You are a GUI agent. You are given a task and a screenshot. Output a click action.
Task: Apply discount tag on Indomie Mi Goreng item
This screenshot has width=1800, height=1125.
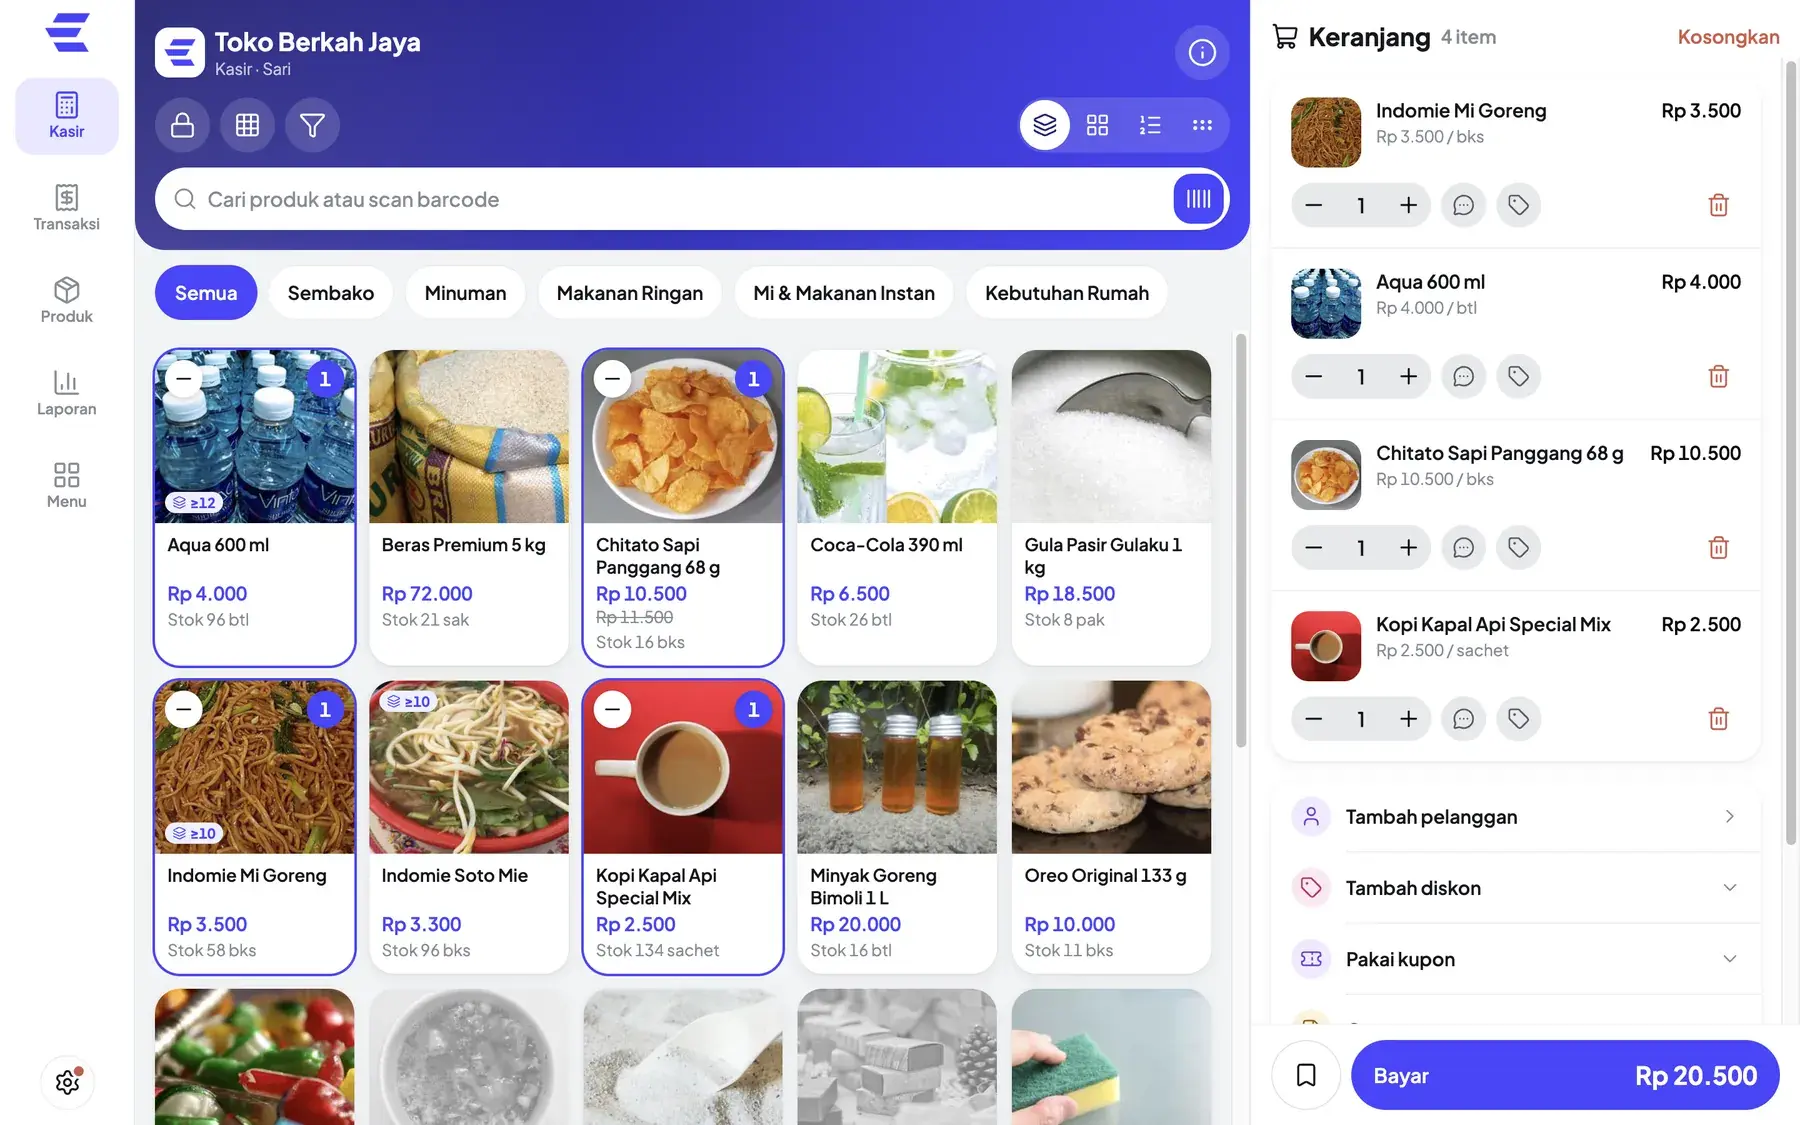pos(1518,205)
